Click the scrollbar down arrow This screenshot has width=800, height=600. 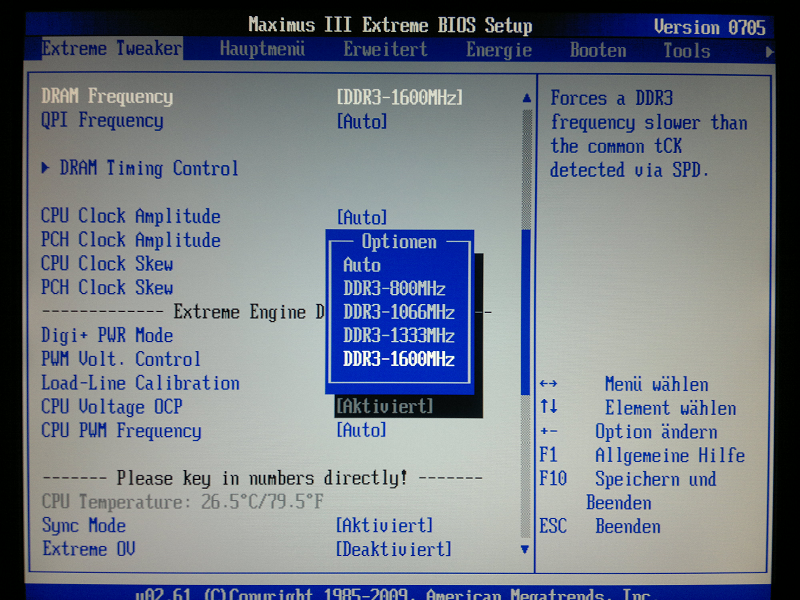[x=526, y=549]
